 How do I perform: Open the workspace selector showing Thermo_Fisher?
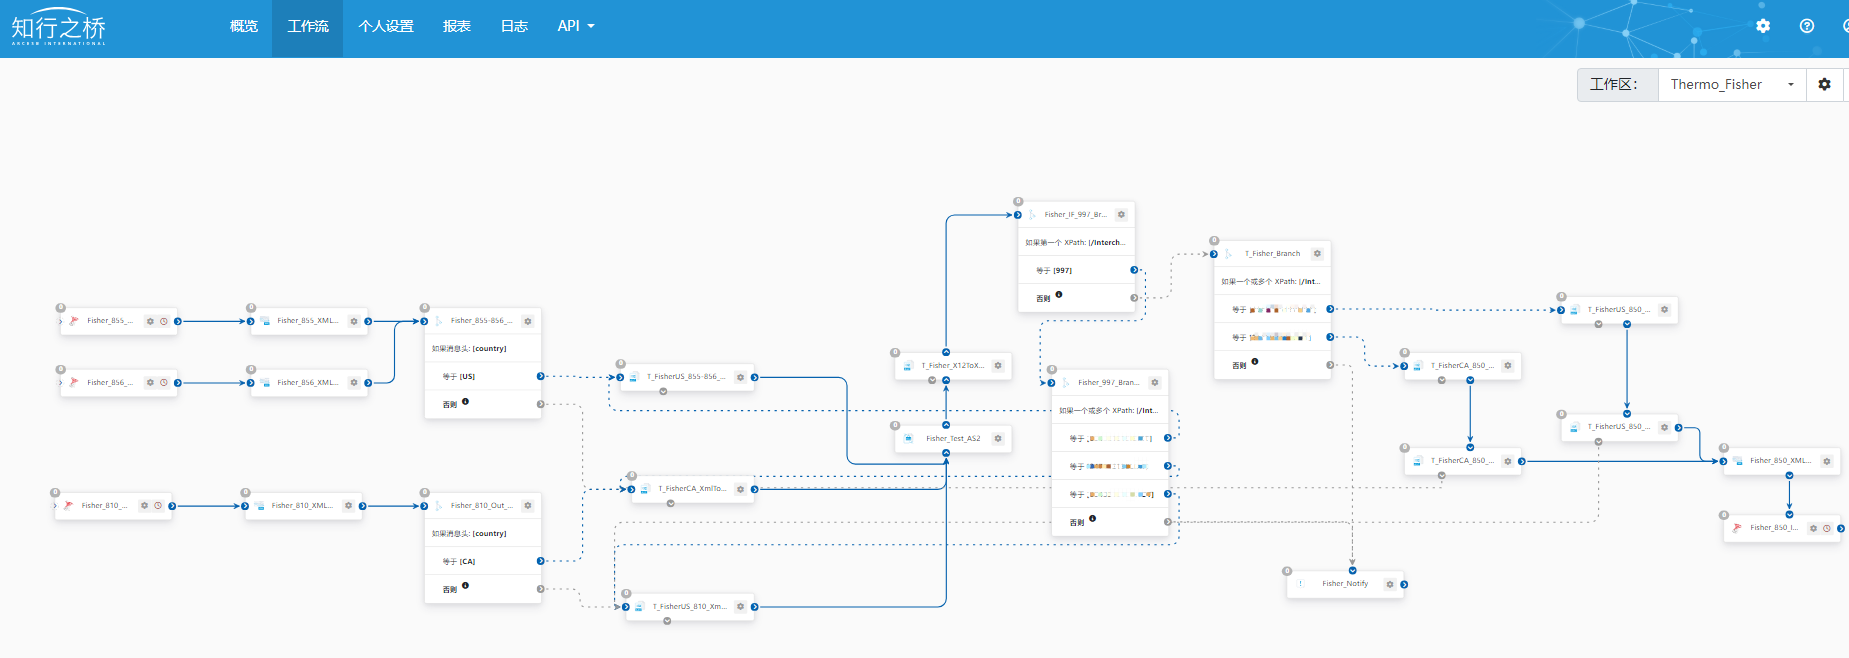coord(1731,84)
